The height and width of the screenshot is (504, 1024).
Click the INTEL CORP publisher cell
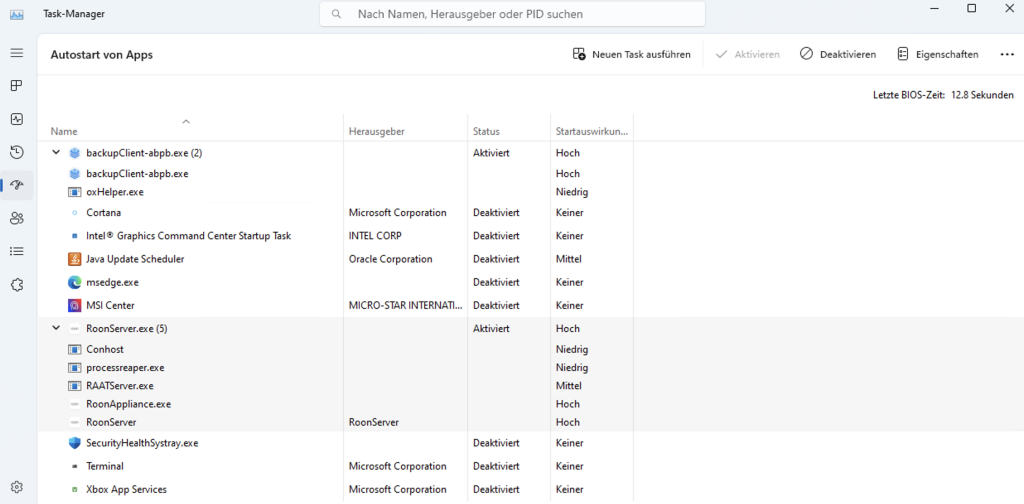pyautogui.click(x=375, y=236)
